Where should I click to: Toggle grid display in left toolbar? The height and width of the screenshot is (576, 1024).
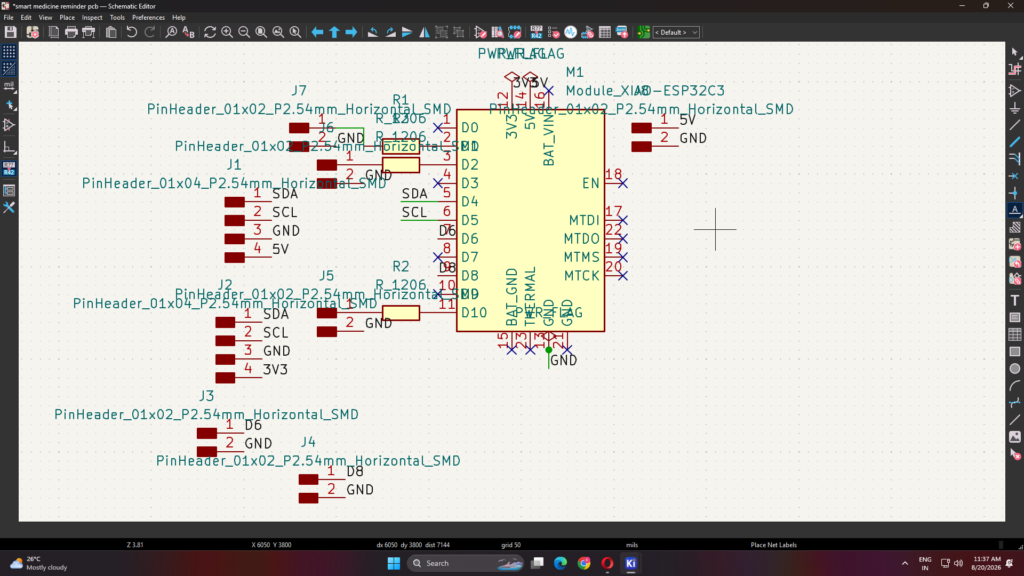click(9, 52)
